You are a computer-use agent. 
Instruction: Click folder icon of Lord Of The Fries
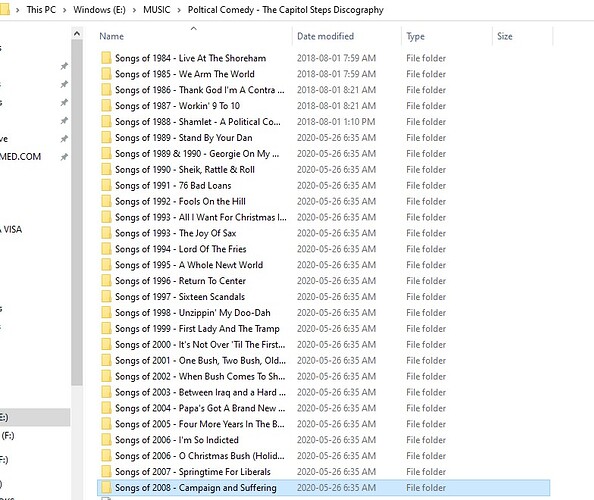[106, 249]
